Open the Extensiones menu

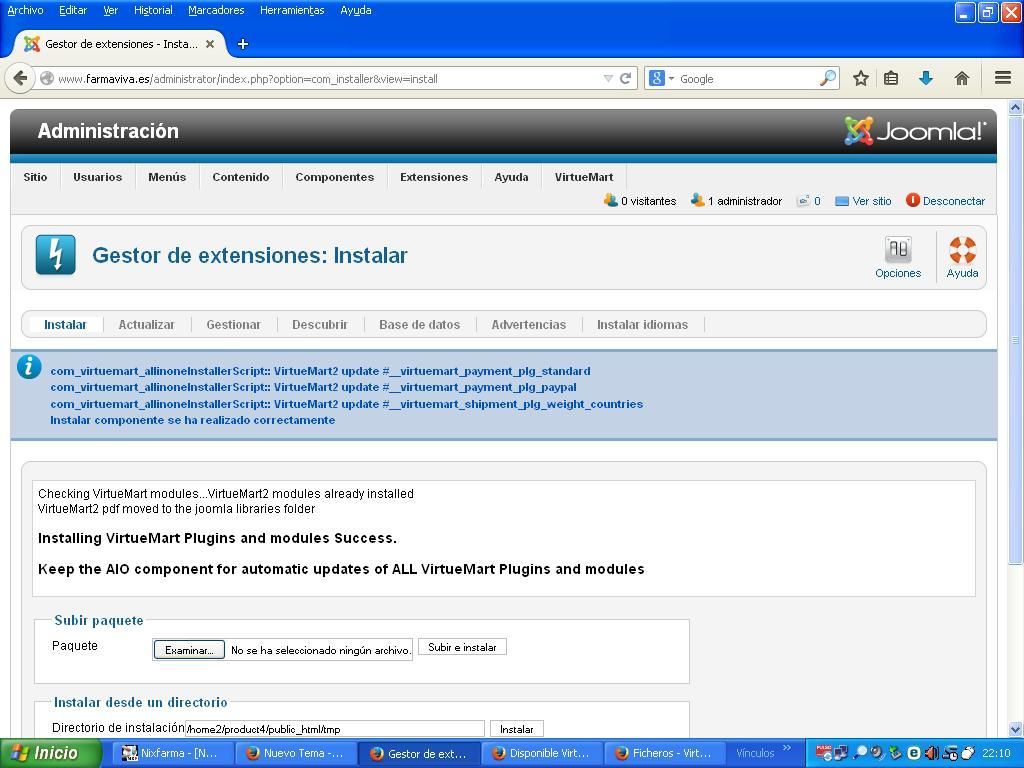tap(434, 177)
